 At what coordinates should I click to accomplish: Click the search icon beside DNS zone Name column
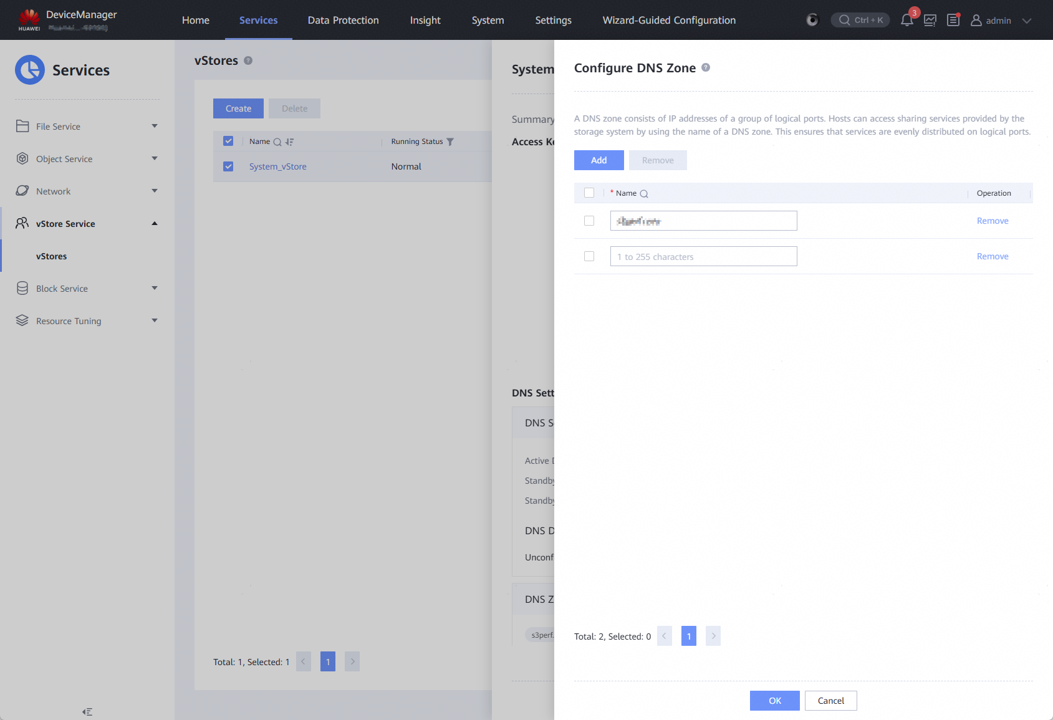click(x=644, y=194)
